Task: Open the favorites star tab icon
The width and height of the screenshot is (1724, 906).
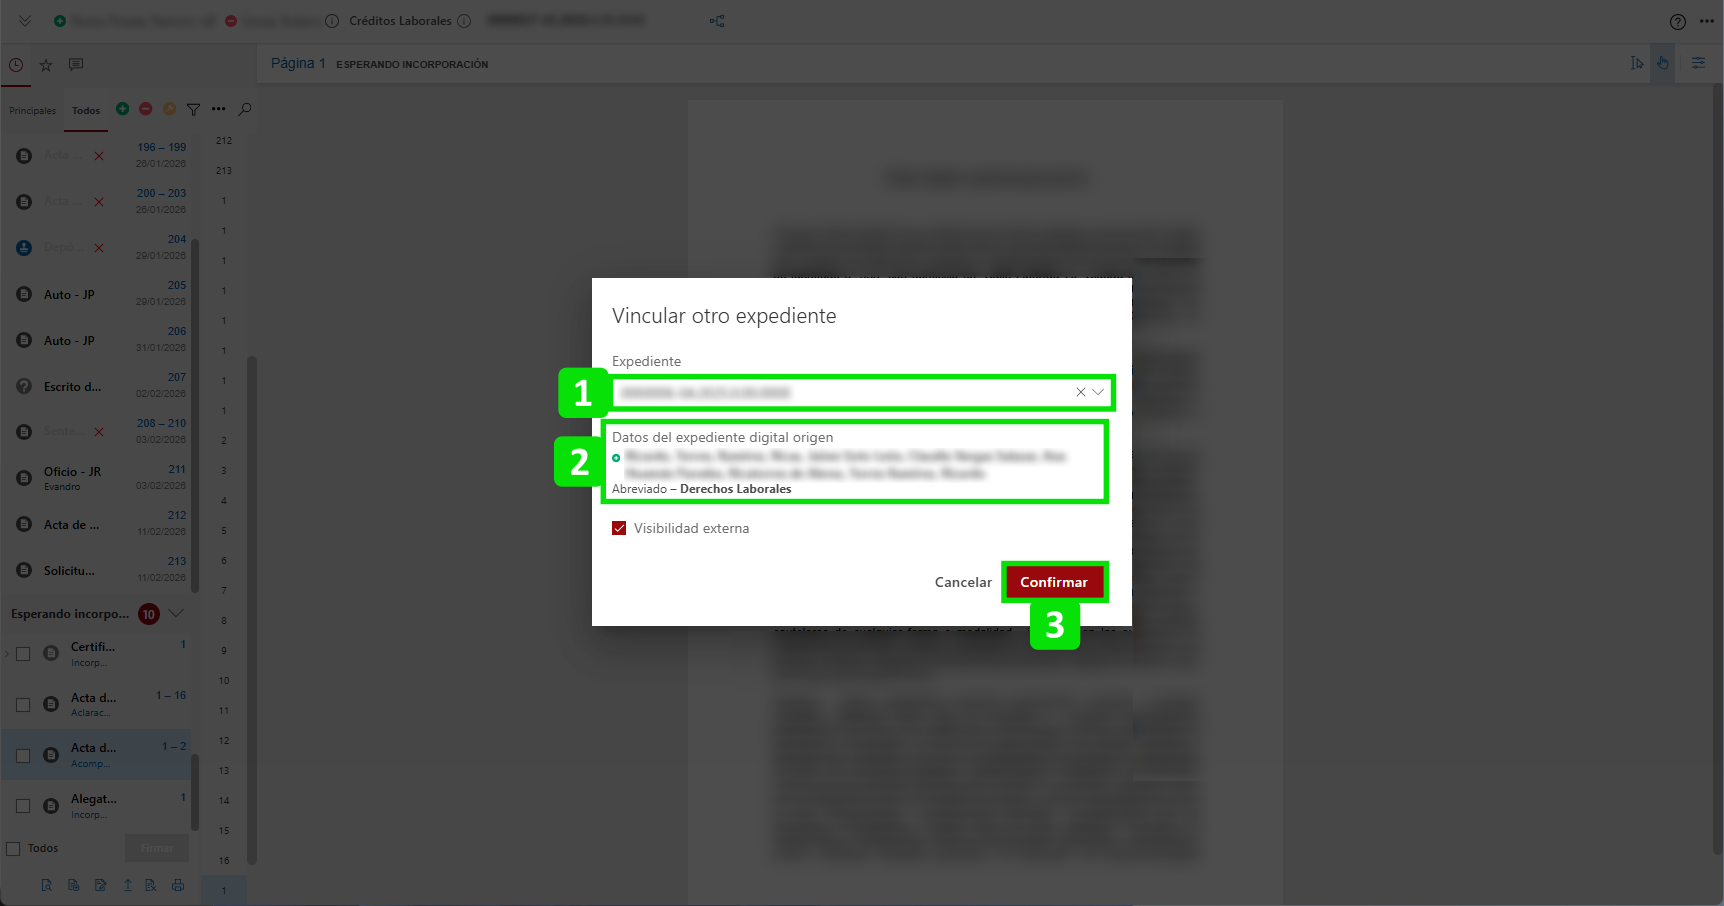Action: (x=46, y=65)
